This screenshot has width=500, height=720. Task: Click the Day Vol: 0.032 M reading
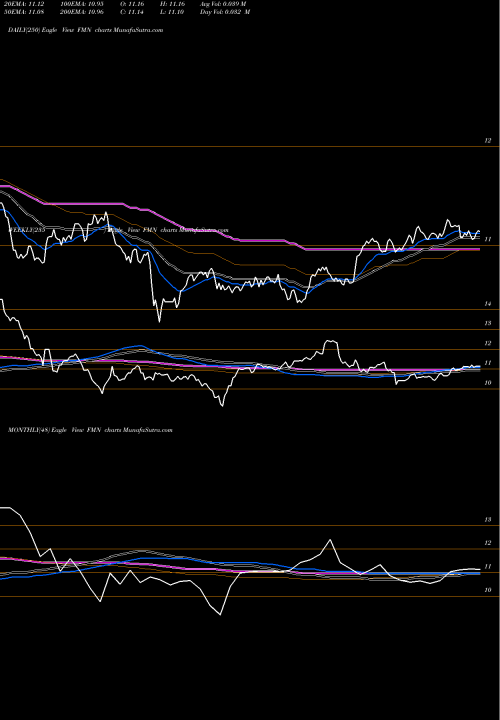click(225, 12)
